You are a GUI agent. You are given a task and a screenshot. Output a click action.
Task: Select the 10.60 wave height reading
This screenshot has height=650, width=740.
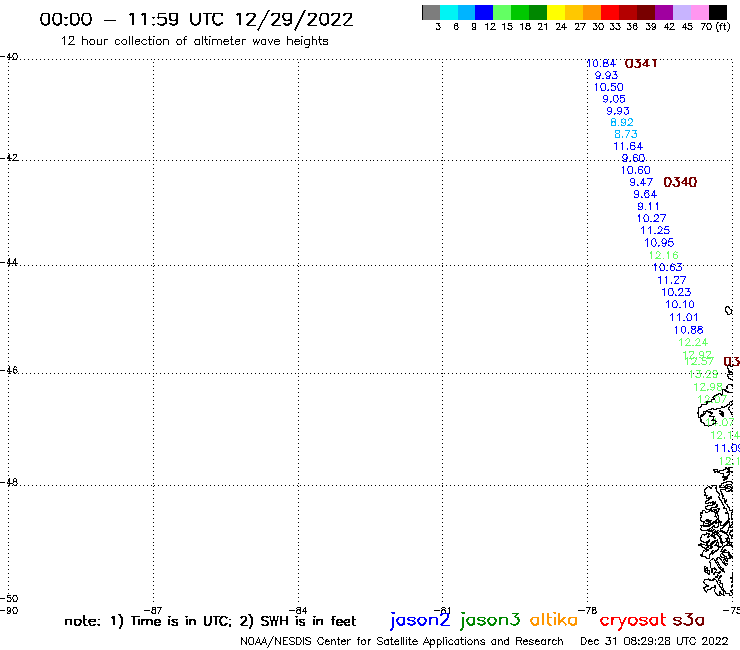(635, 170)
